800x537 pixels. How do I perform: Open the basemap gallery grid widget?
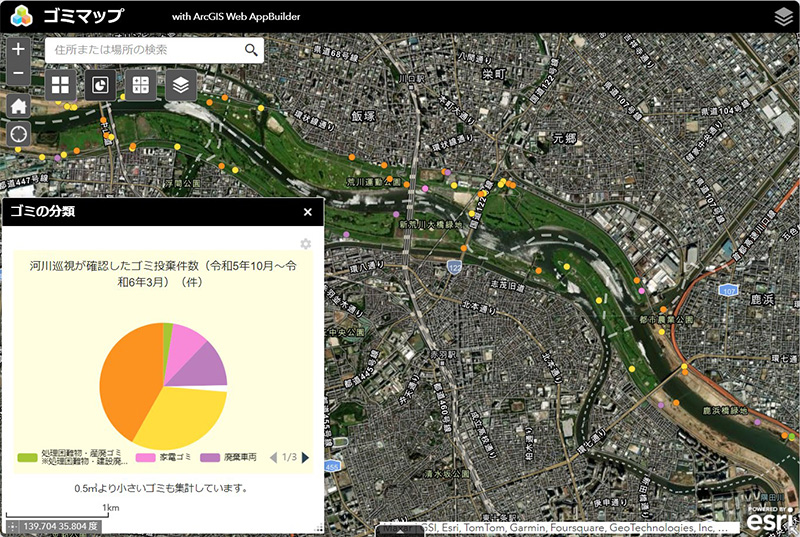(x=60, y=85)
